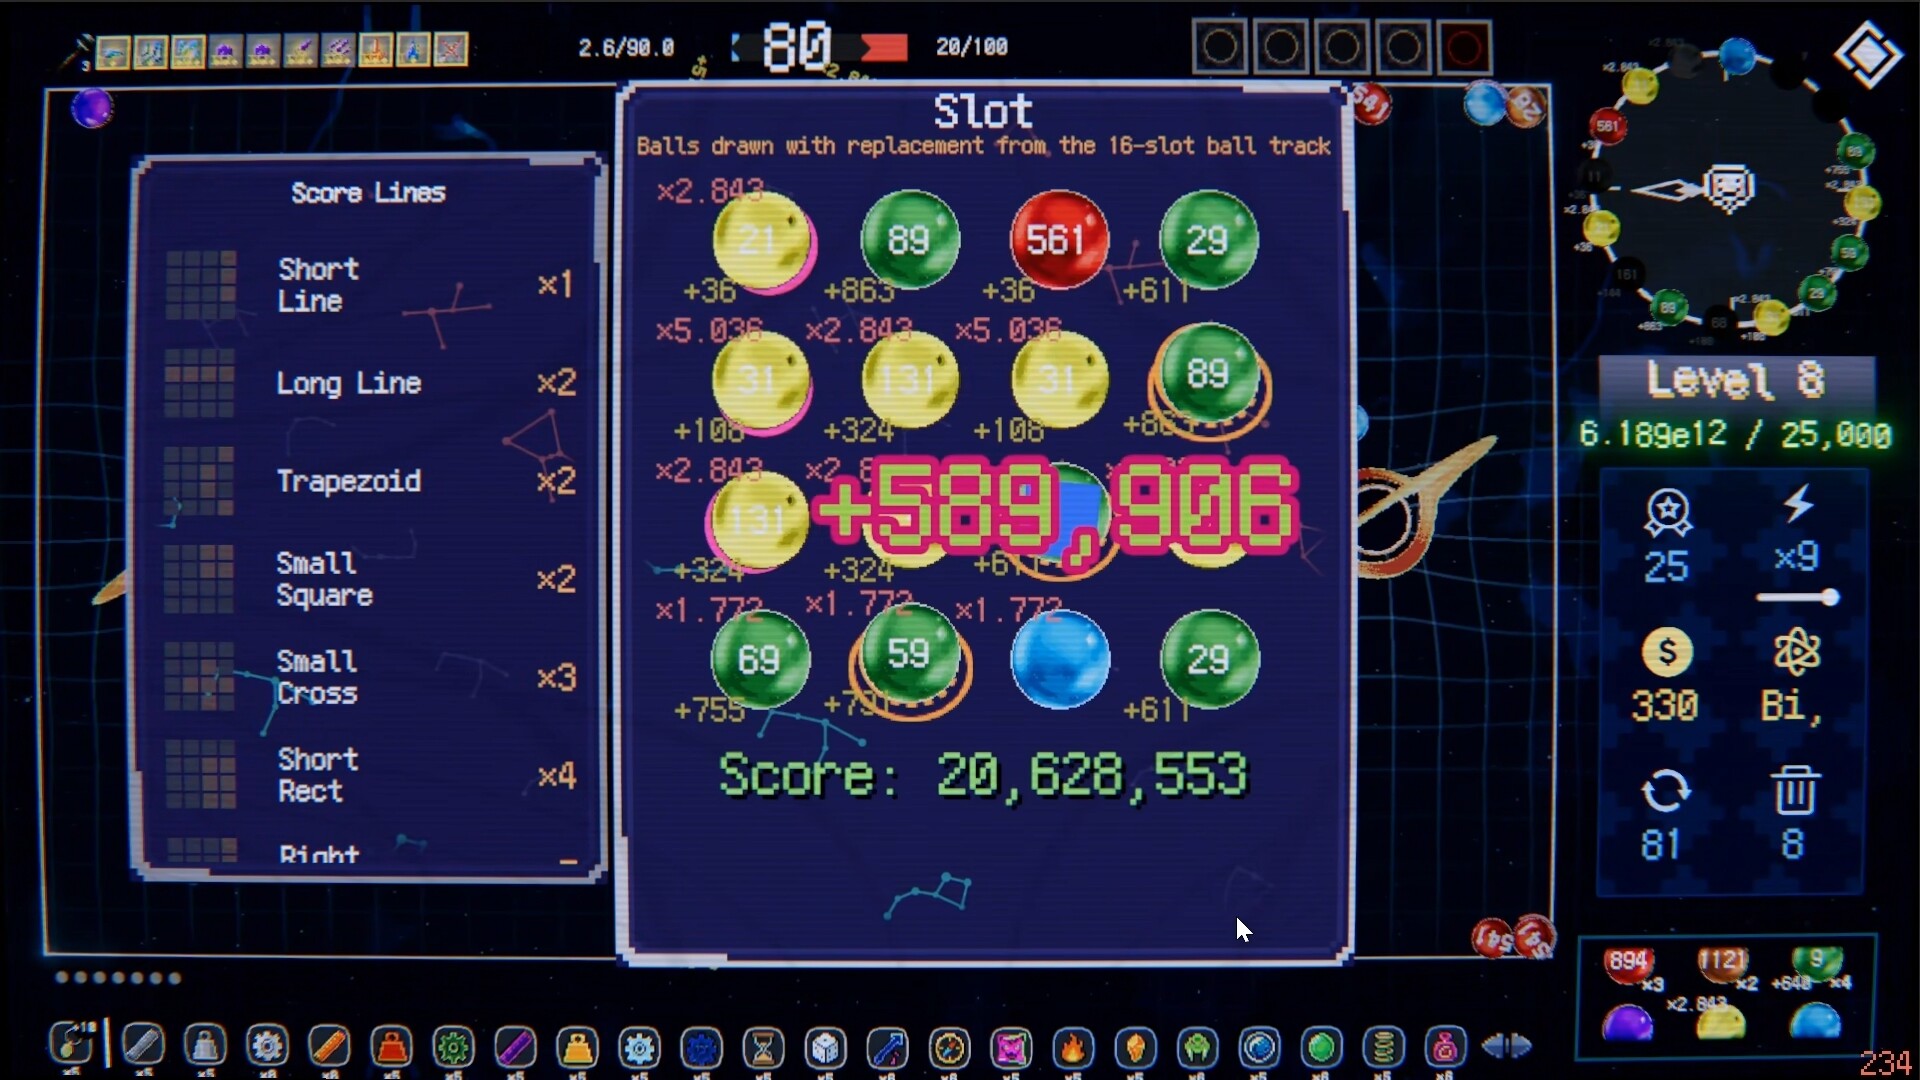
Task: Select the Trapezoid score line row
Action: [x=370, y=481]
